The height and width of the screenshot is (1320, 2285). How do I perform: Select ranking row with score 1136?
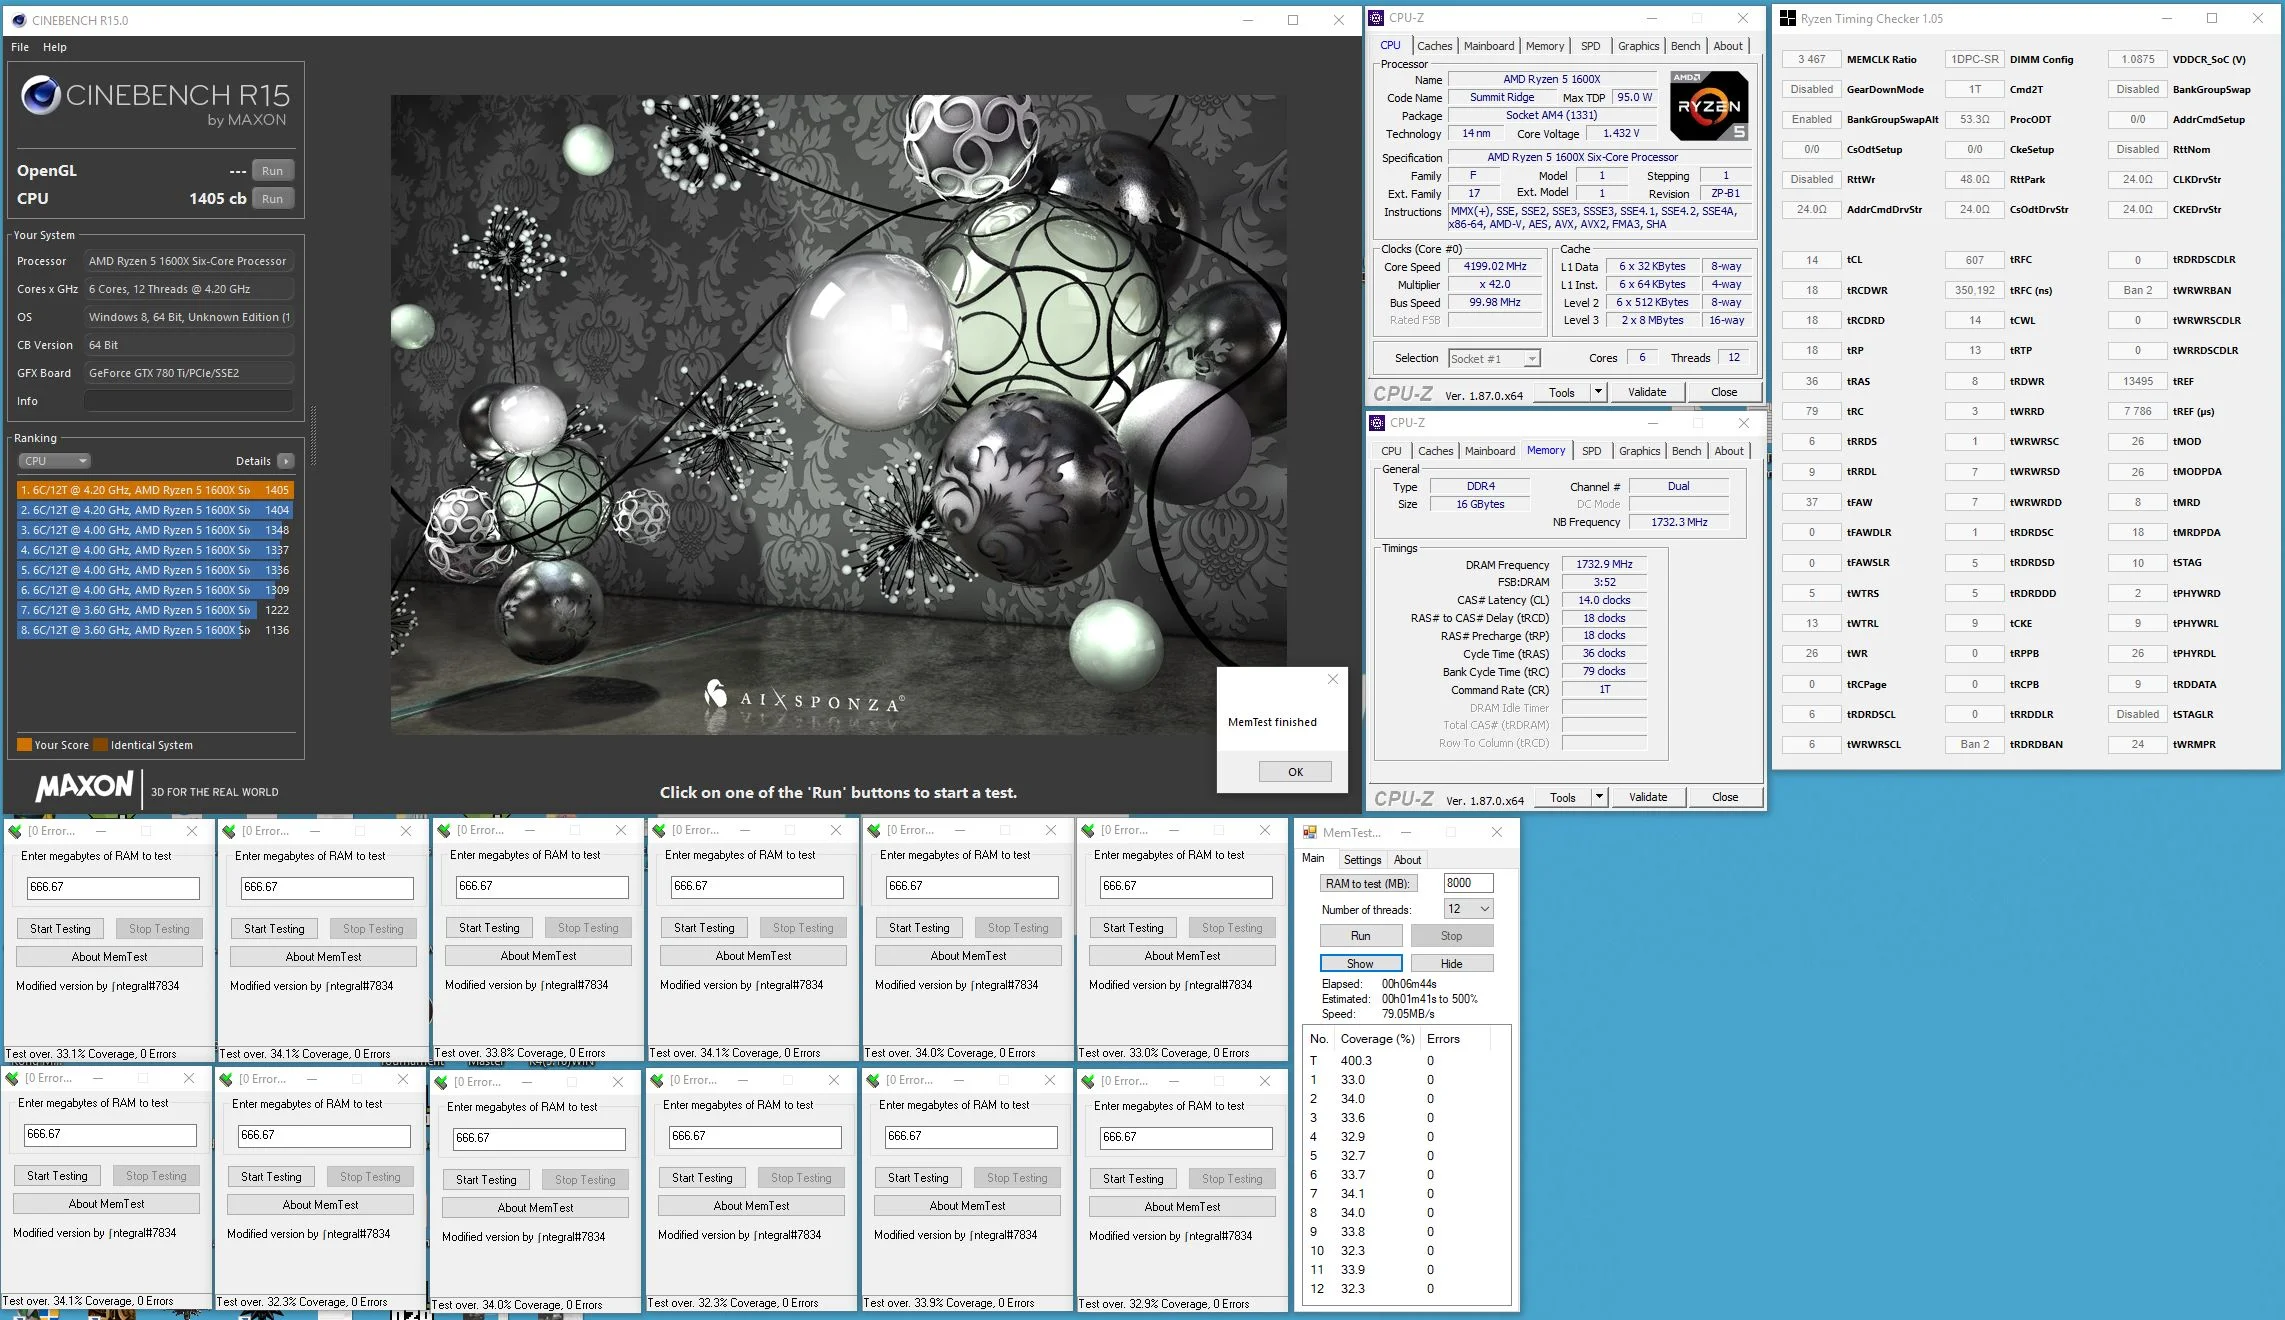coord(155,630)
